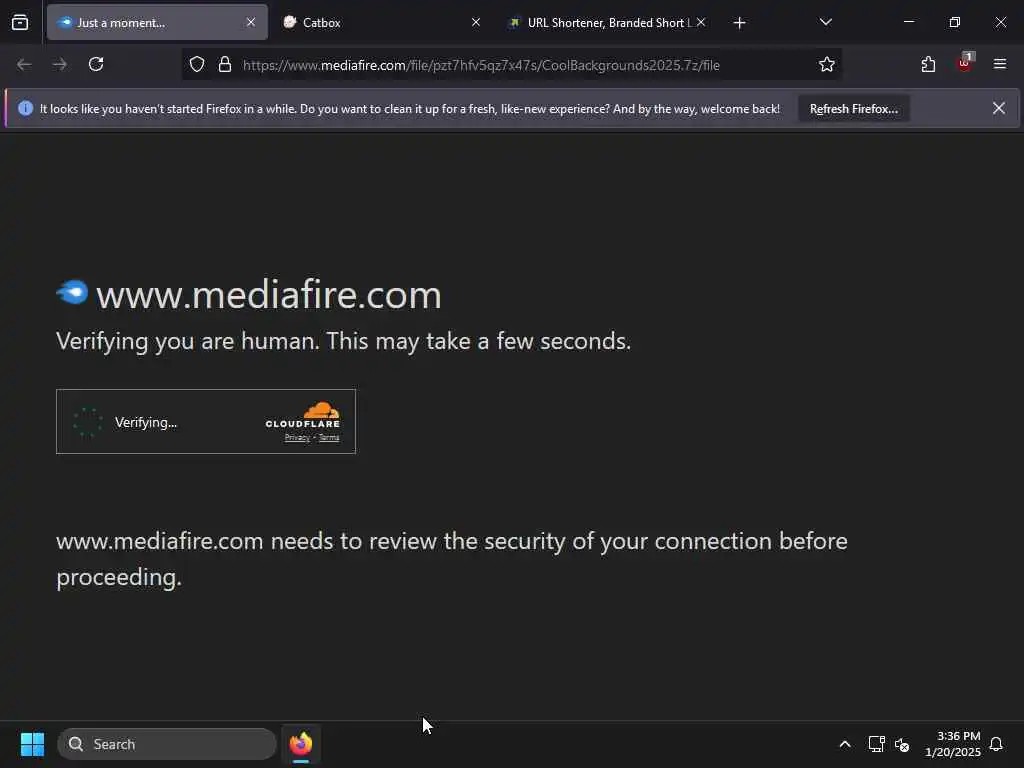Open a new tab with plus button

point(739,23)
